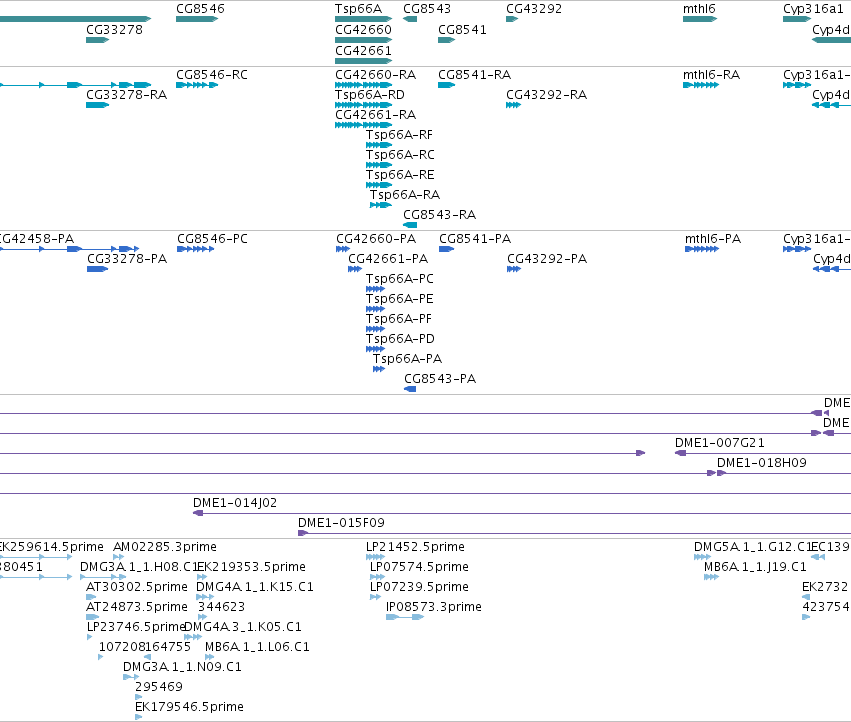Image resolution: width=851 pixels, height=722 pixels.
Task: Select transcript CG42660-RA
Action: tap(376, 75)
